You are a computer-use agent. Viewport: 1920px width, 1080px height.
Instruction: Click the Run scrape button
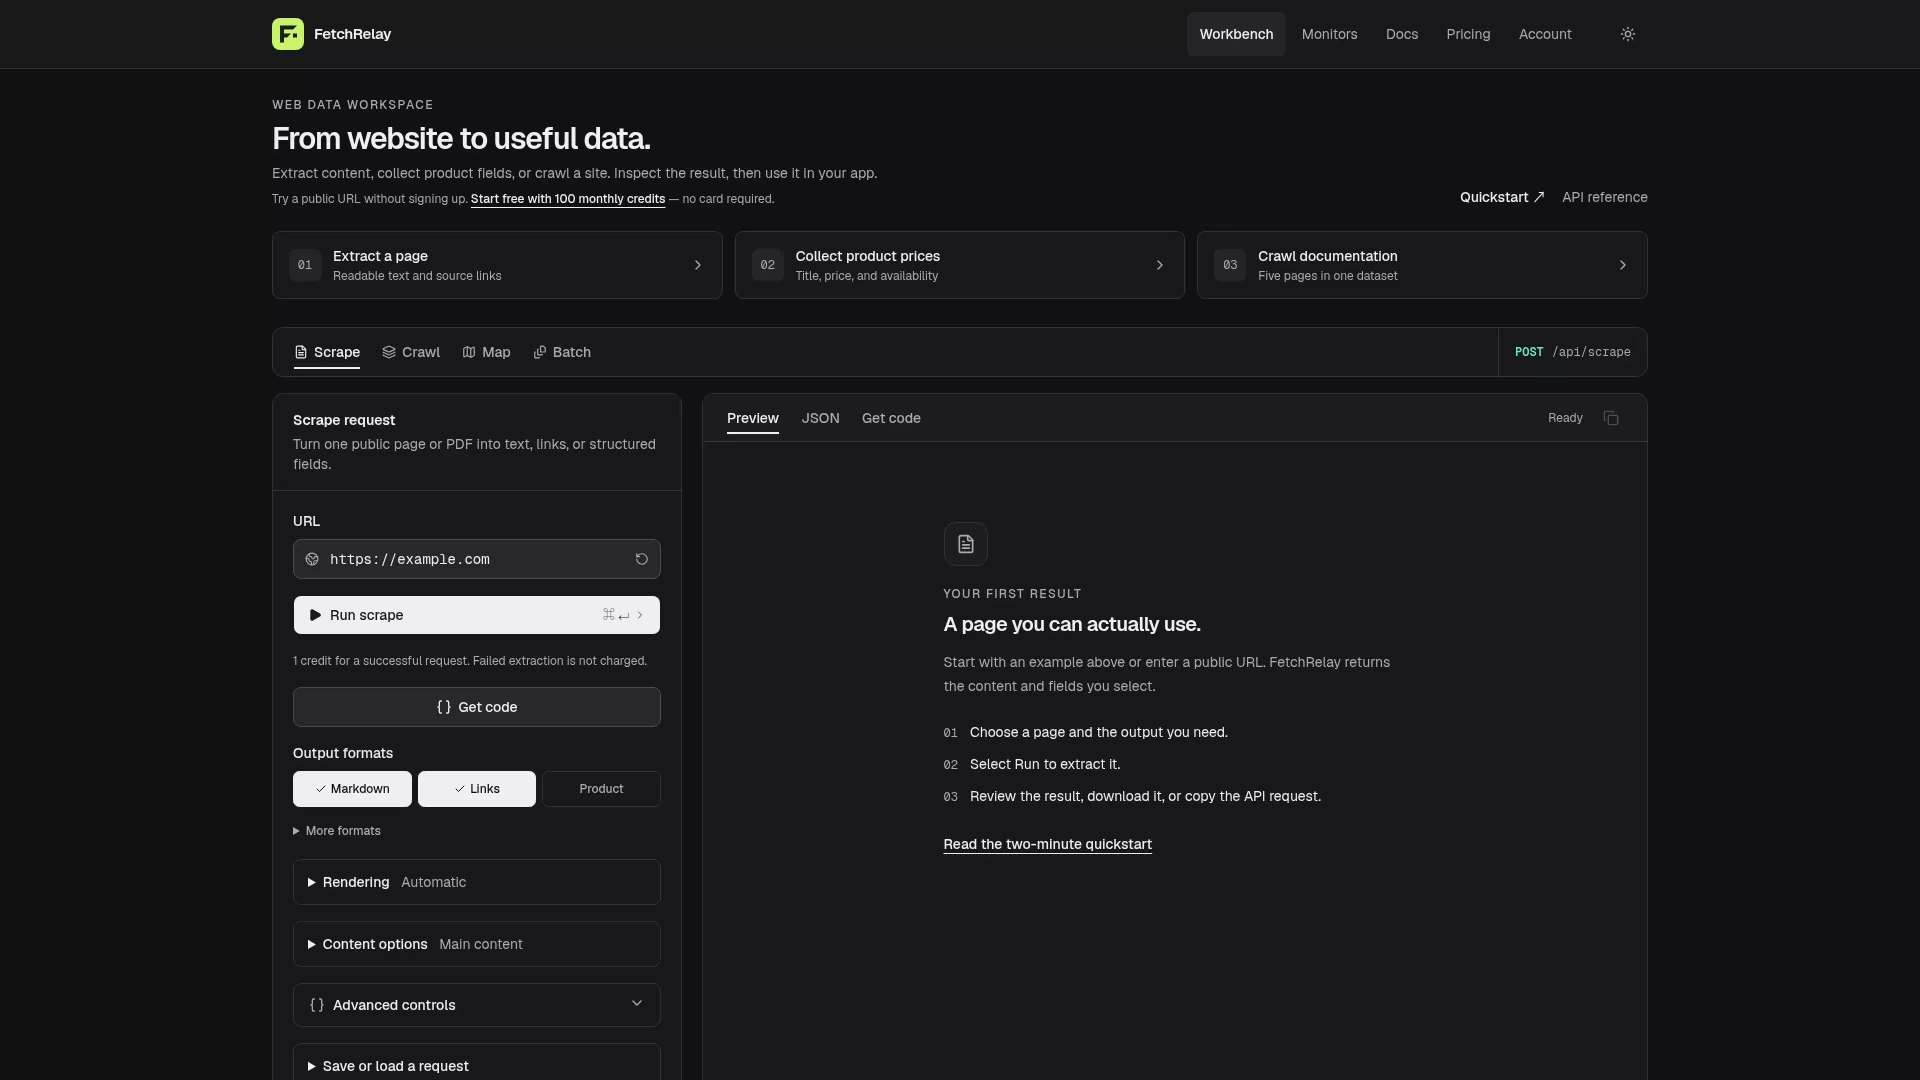tap(477, 615)
